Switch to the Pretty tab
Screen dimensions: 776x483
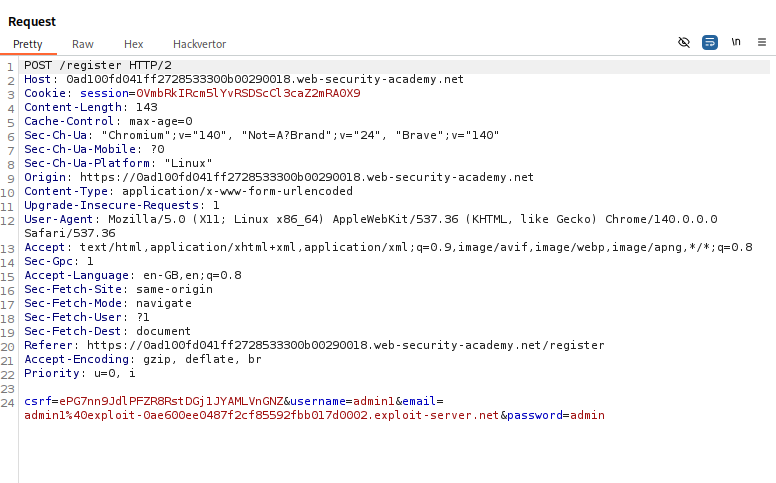click(x=27, y=44)
